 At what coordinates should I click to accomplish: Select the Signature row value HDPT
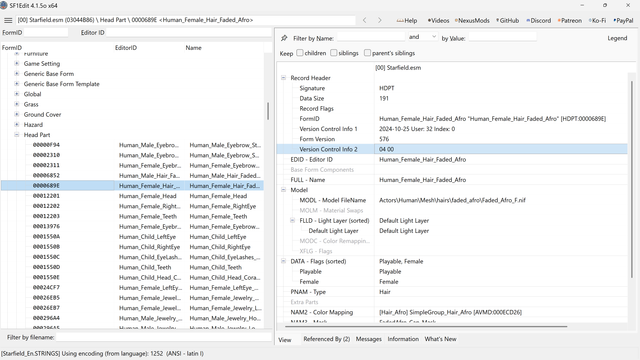coord(387,88)
